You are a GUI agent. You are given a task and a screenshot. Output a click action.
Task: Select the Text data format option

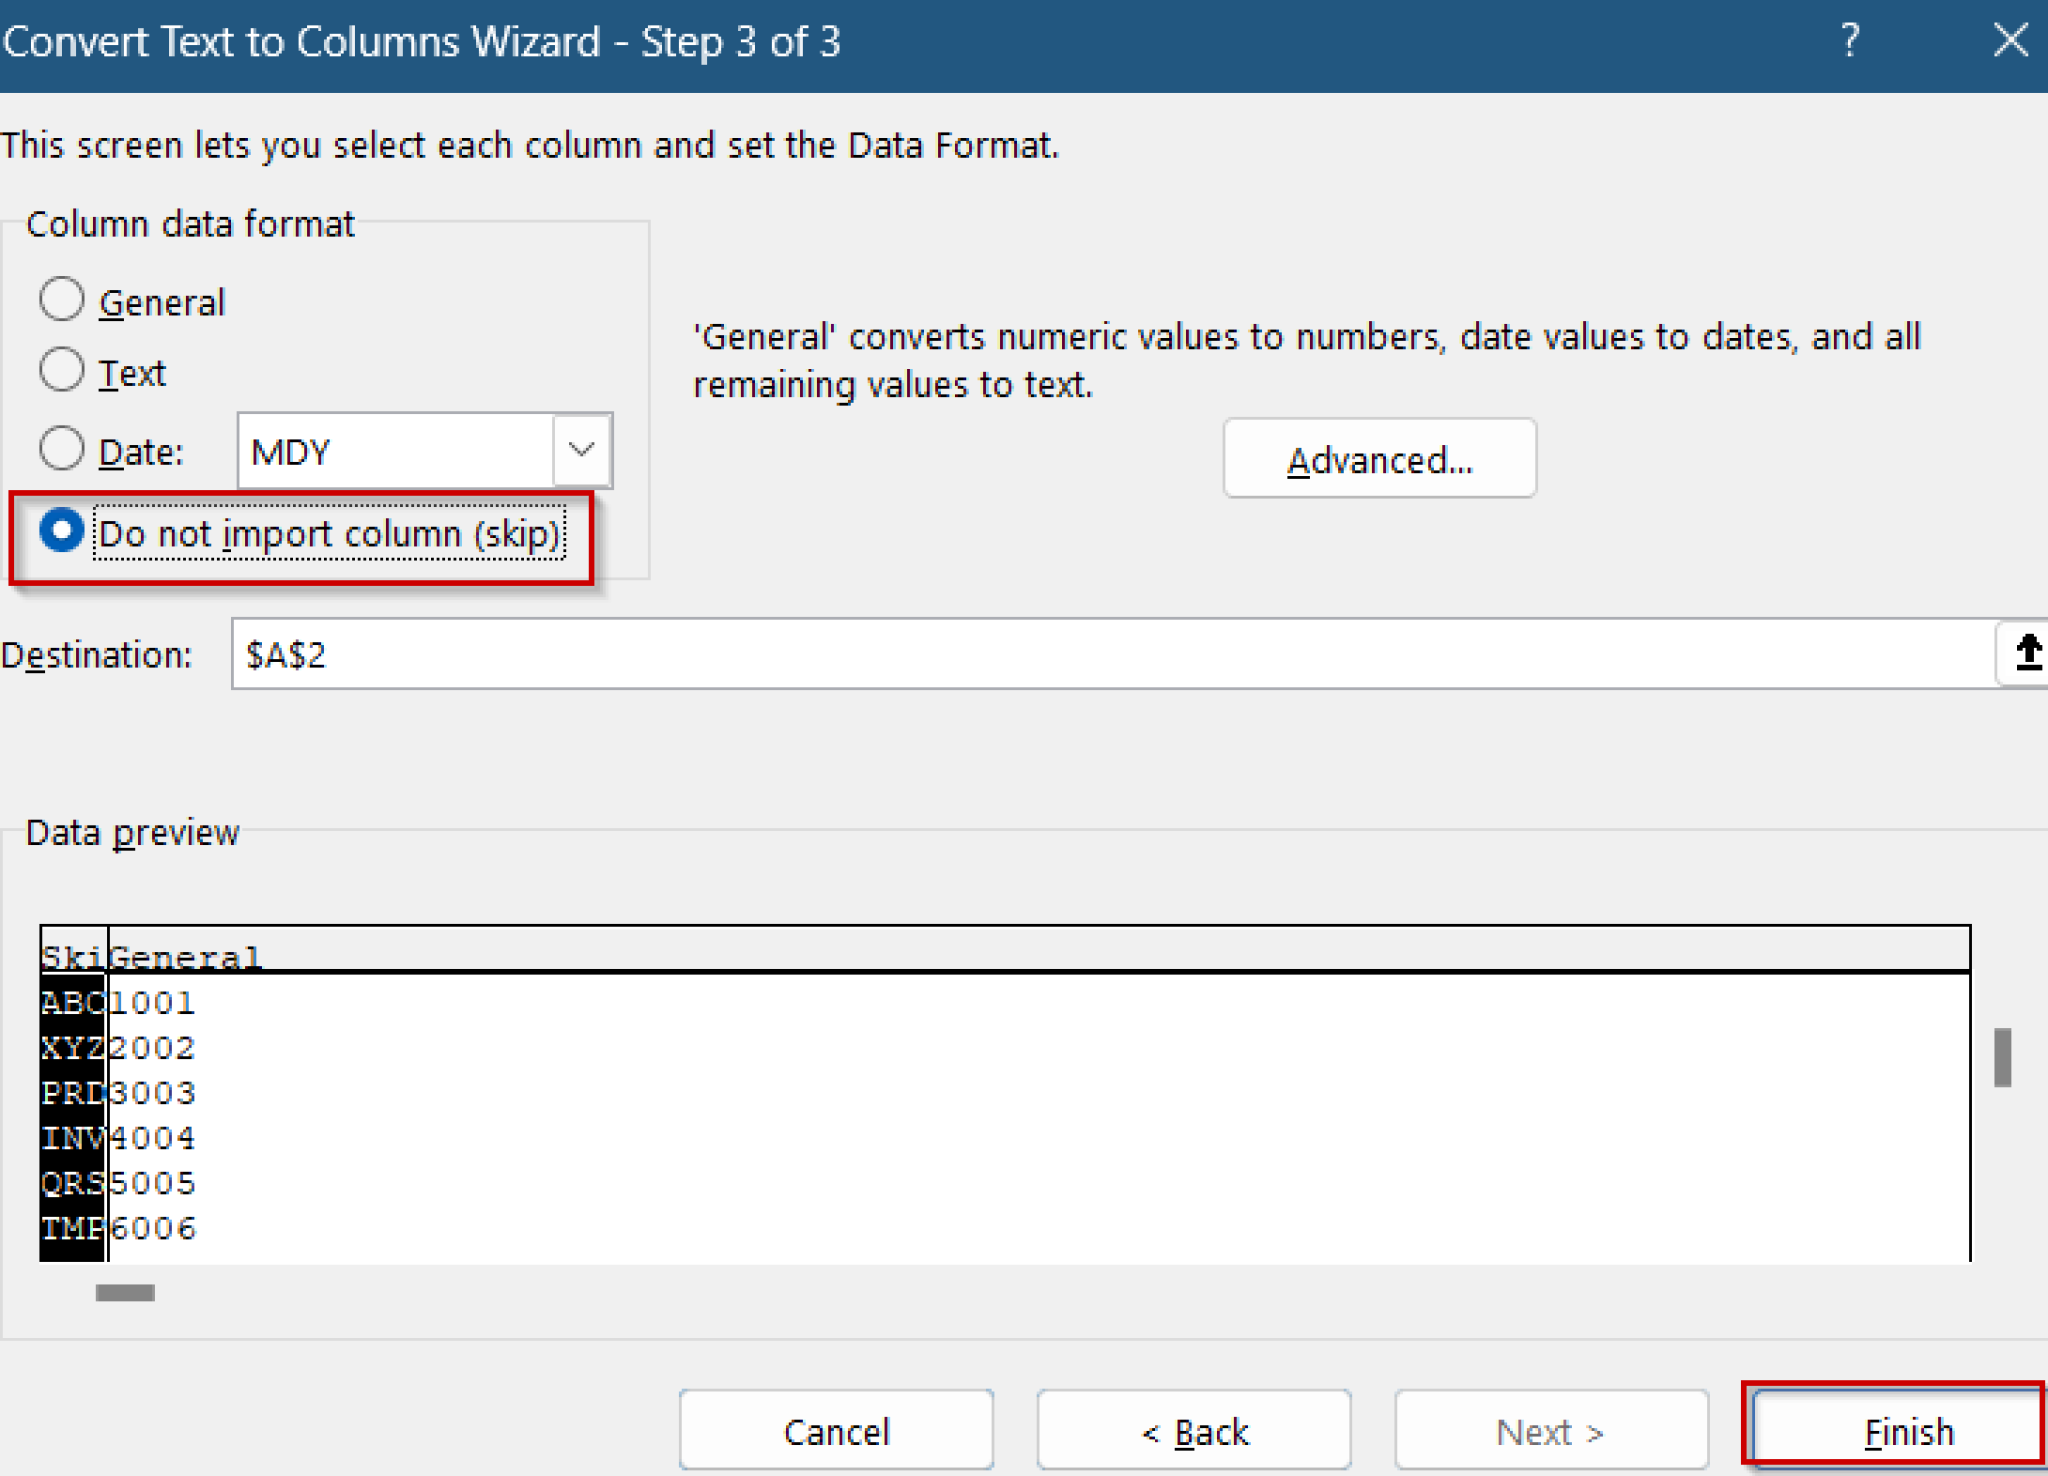pos(62,369)
